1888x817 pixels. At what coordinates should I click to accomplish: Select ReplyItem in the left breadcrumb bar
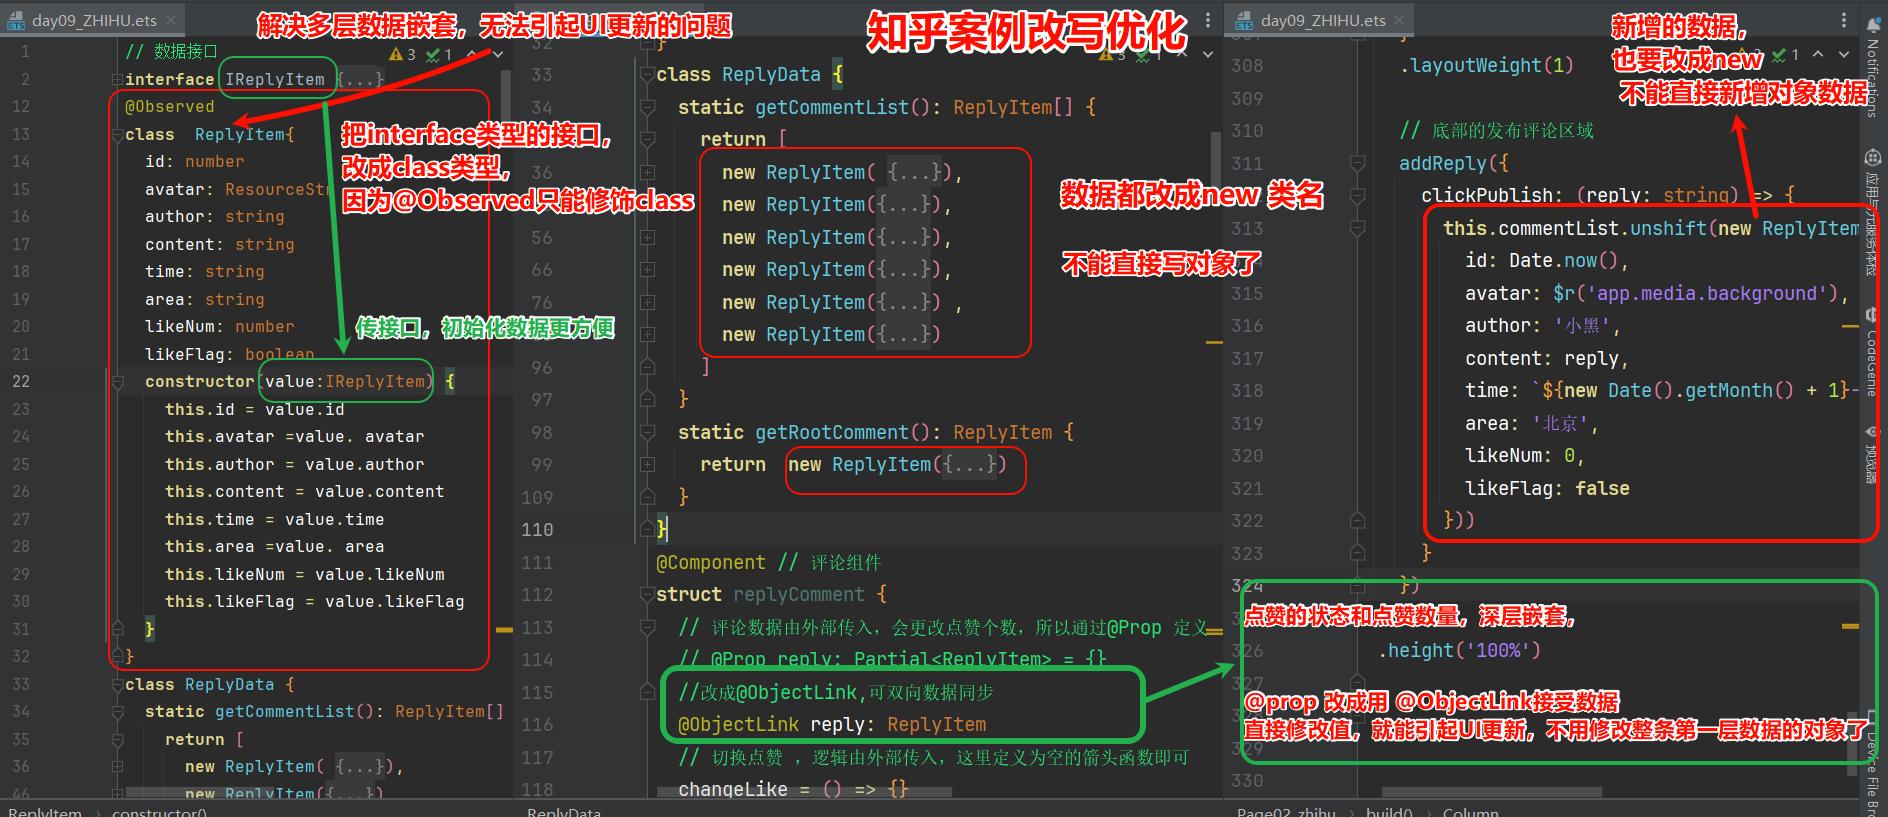[x=44, y=811]
